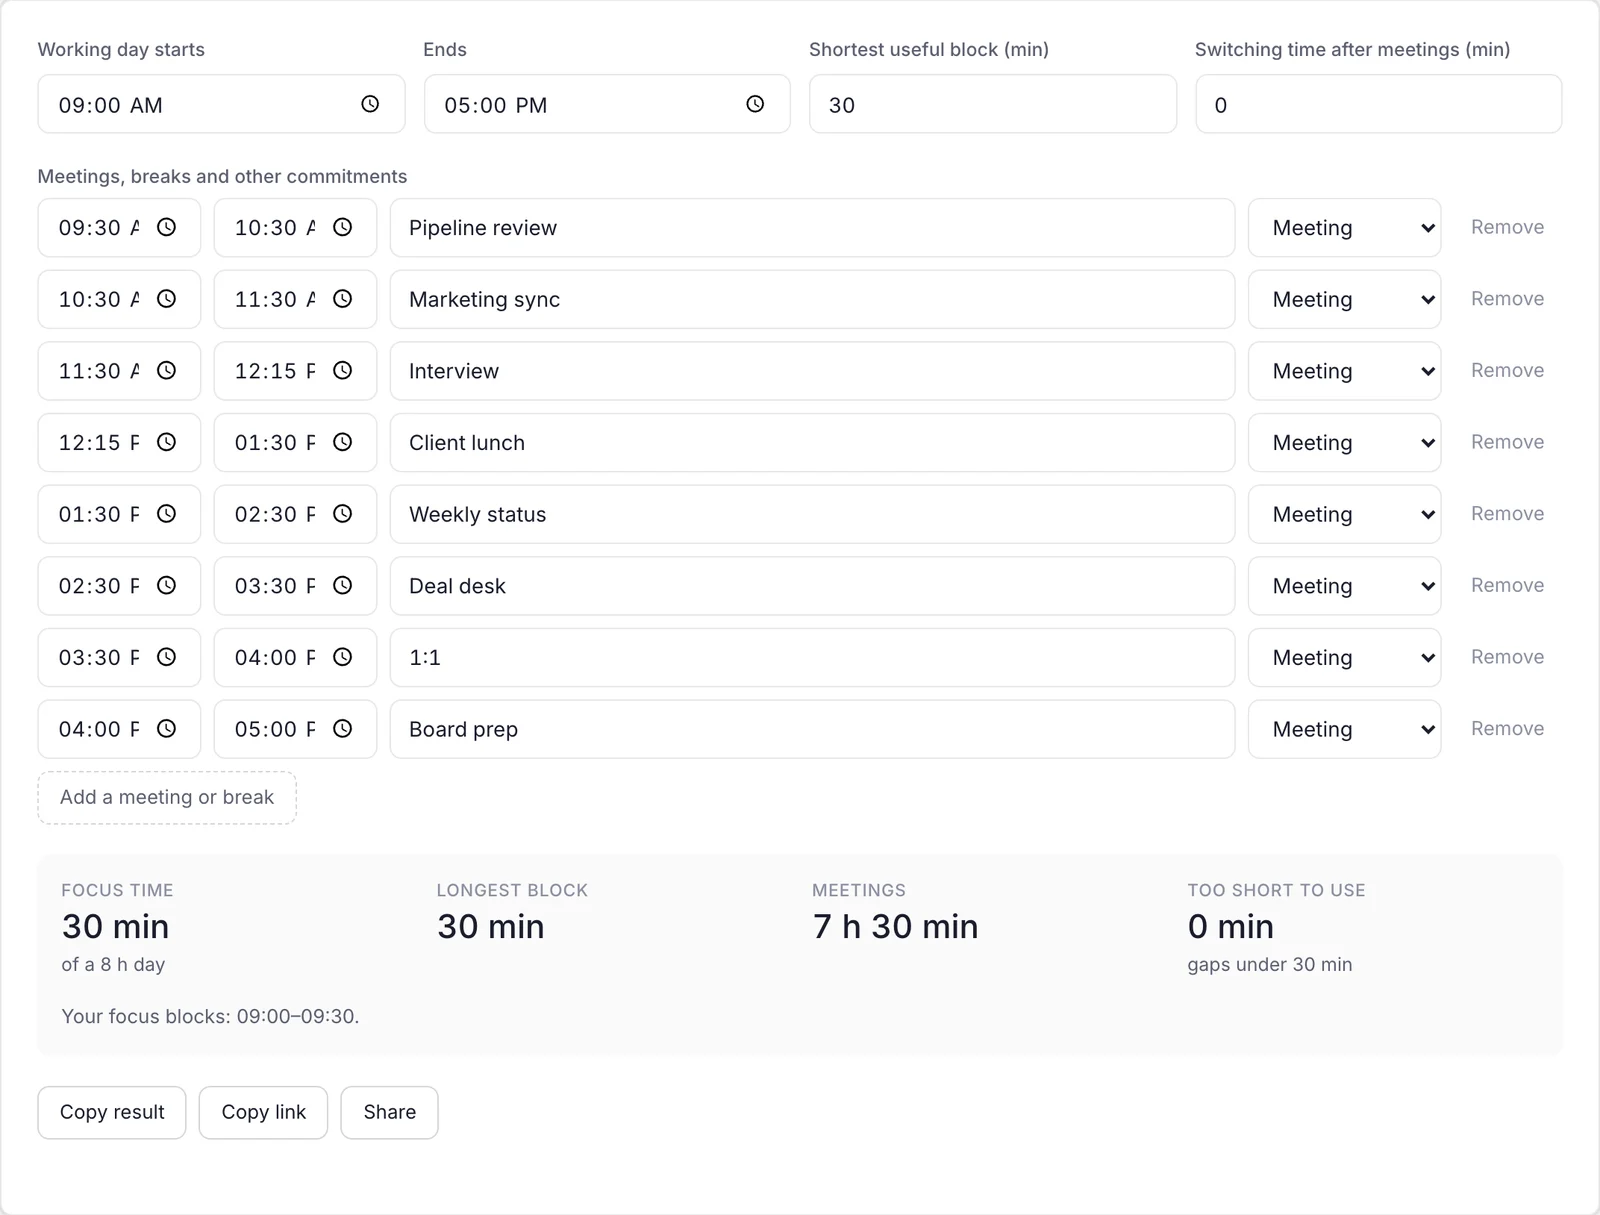This screenshot has height=1215, width=1600.
Task: Click the Share button
Action: [389, 1112]
